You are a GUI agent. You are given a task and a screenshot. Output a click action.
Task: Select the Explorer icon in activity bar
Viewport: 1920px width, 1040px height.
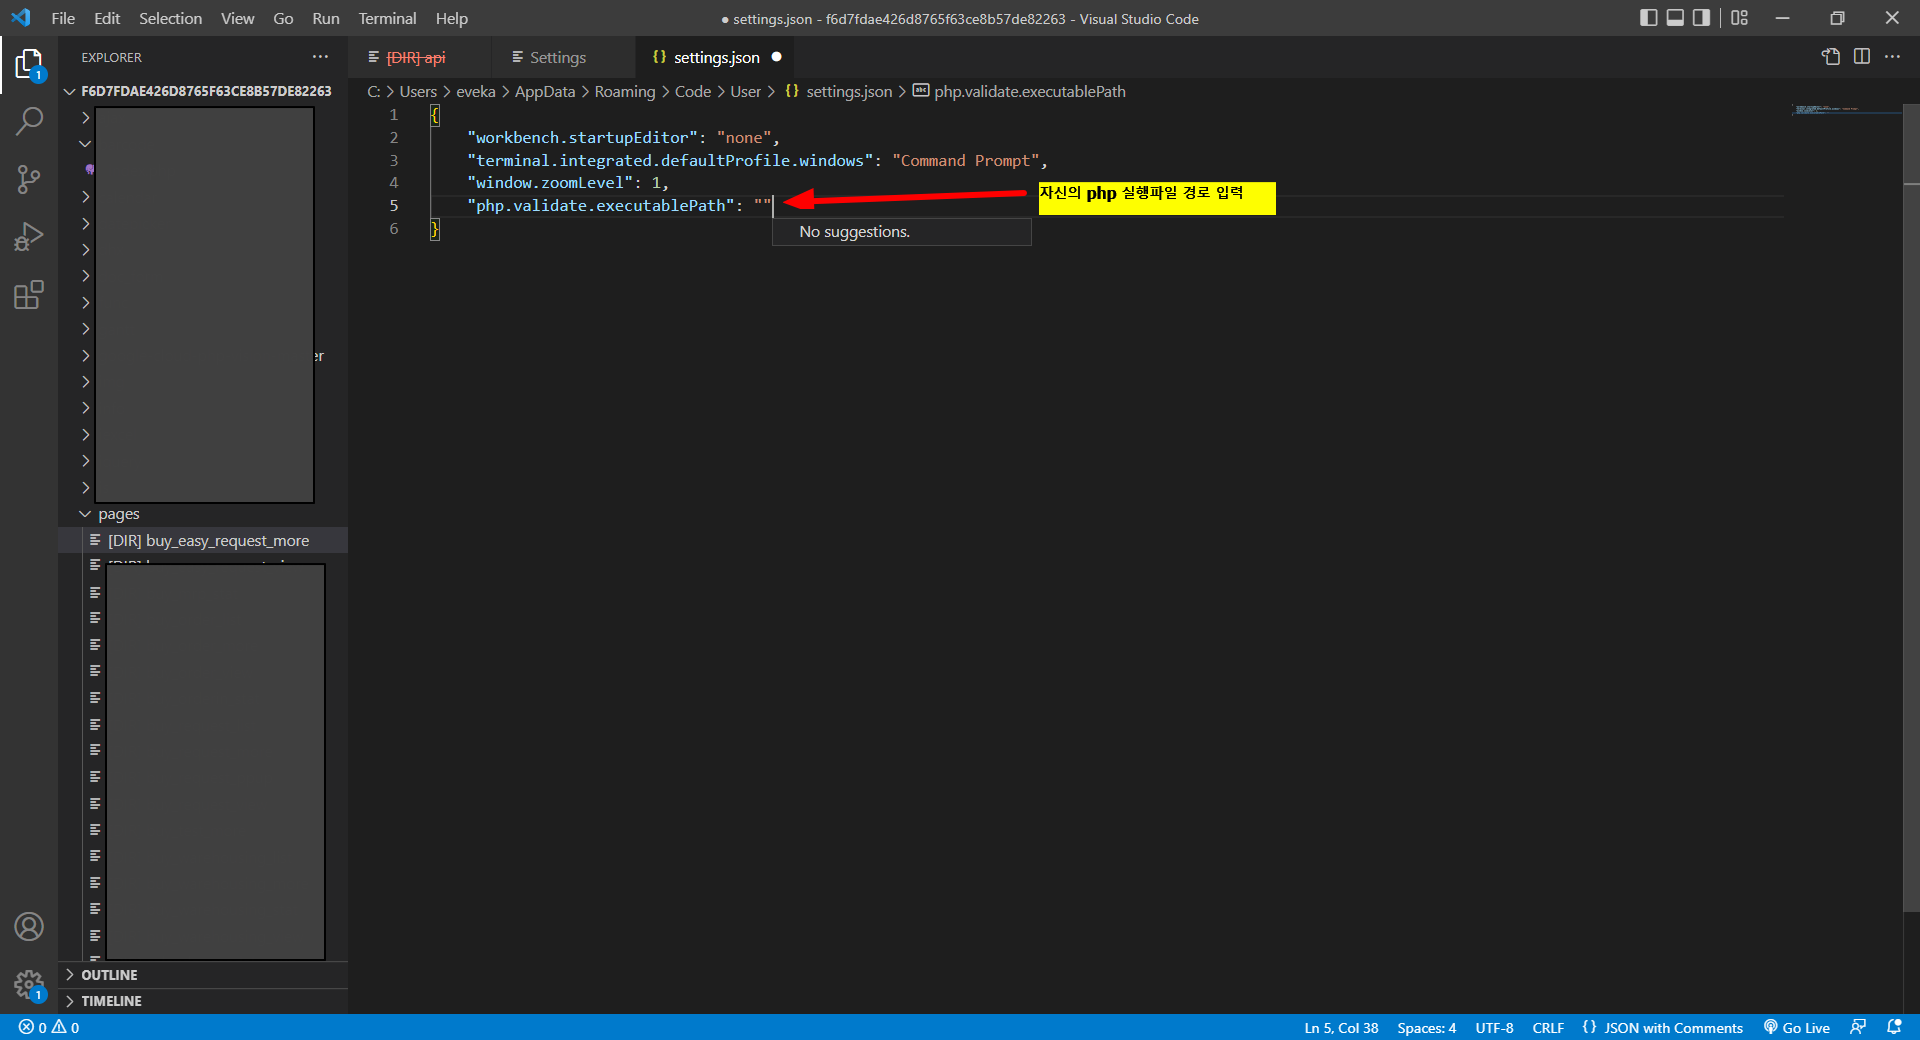coord(29,62)
